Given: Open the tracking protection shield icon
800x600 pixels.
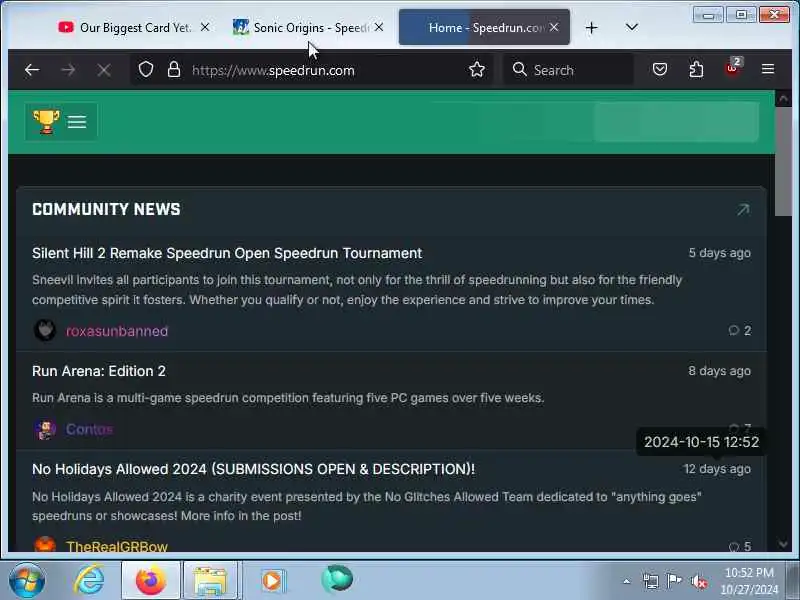Looking at the screenshot, I should [x=146, y=69].
